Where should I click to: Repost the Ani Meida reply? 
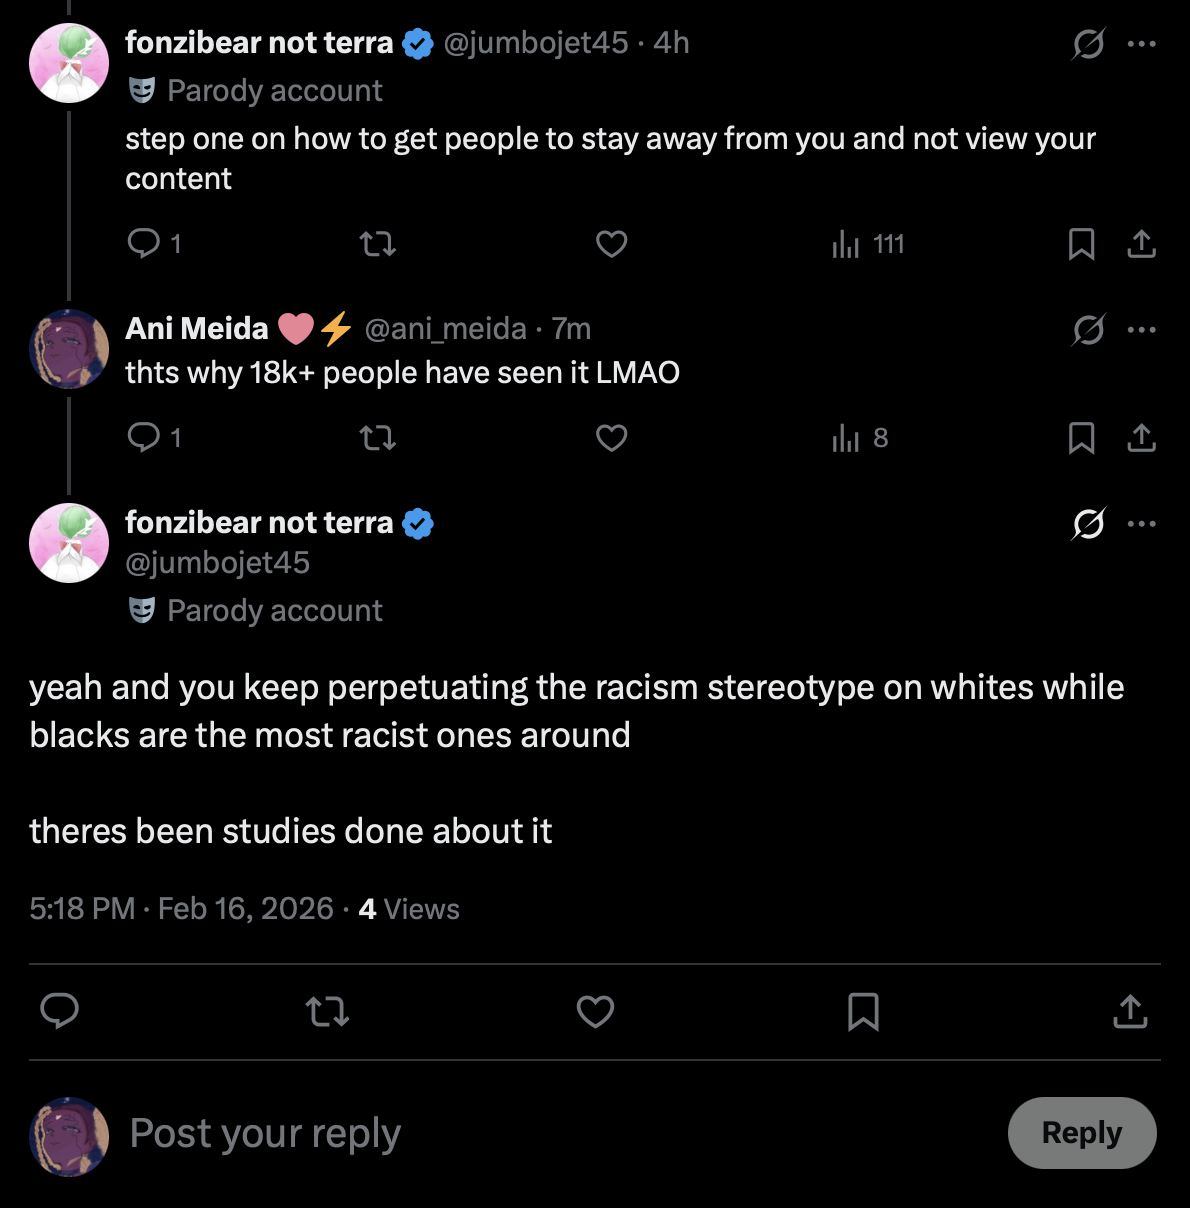pos(378,438)
